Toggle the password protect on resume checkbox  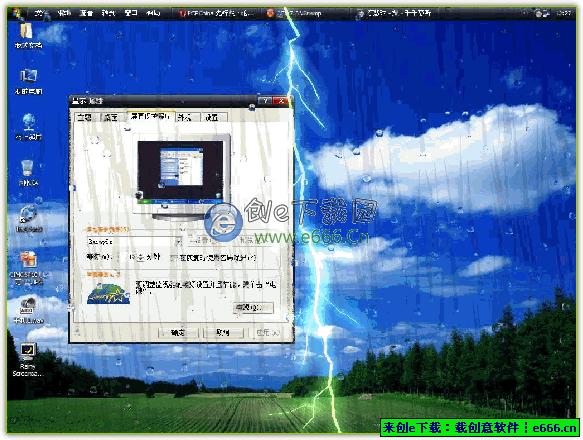174,258
